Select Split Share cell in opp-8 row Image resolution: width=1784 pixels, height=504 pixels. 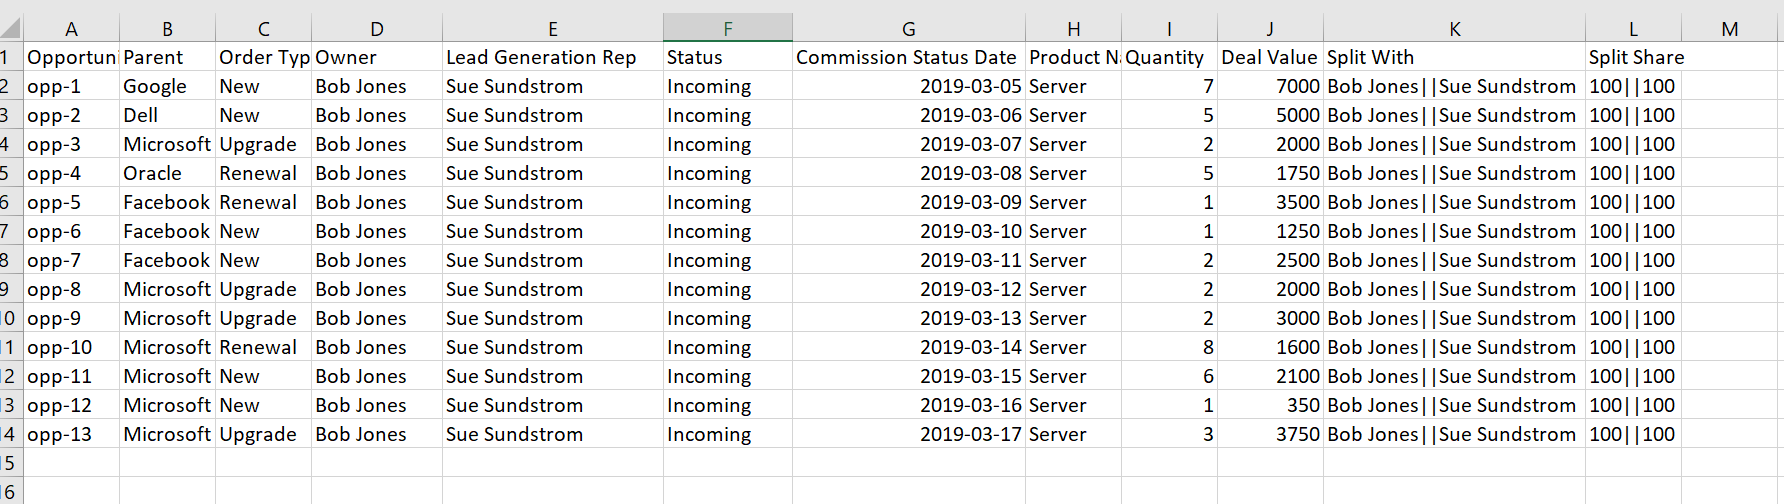point(1633,289)
